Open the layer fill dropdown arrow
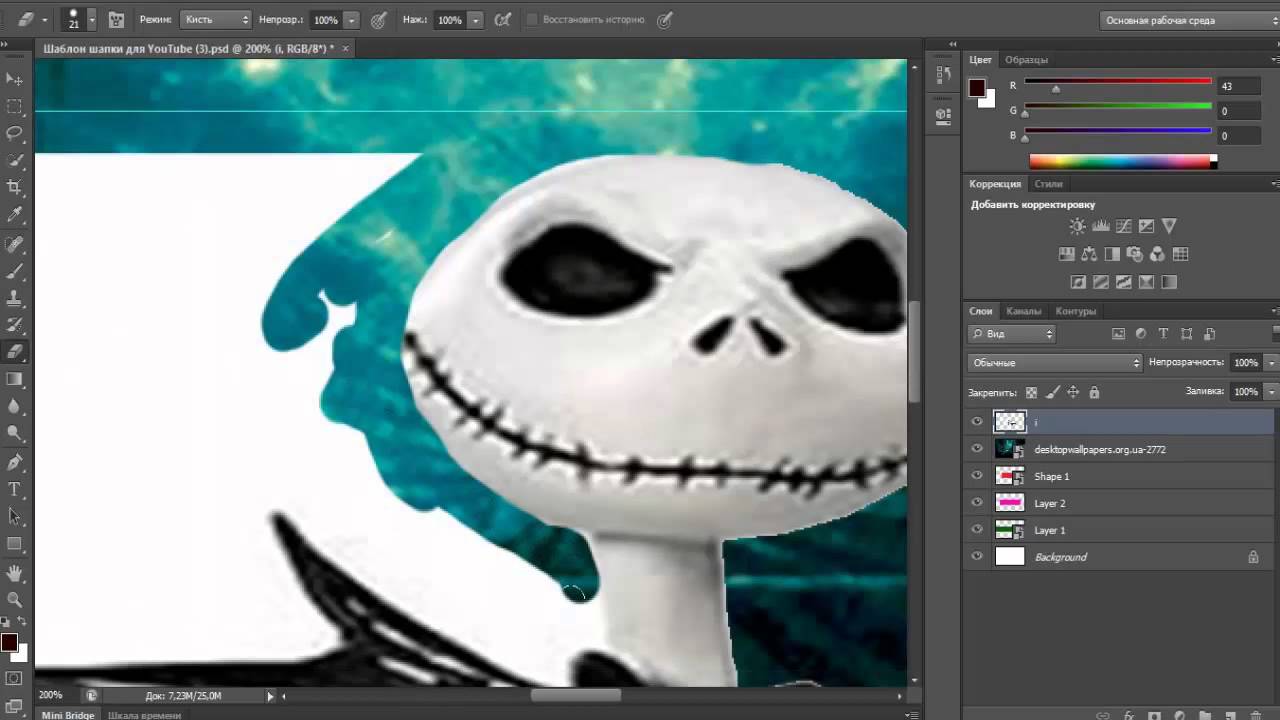1280x720 pixels. [1271, 391]
